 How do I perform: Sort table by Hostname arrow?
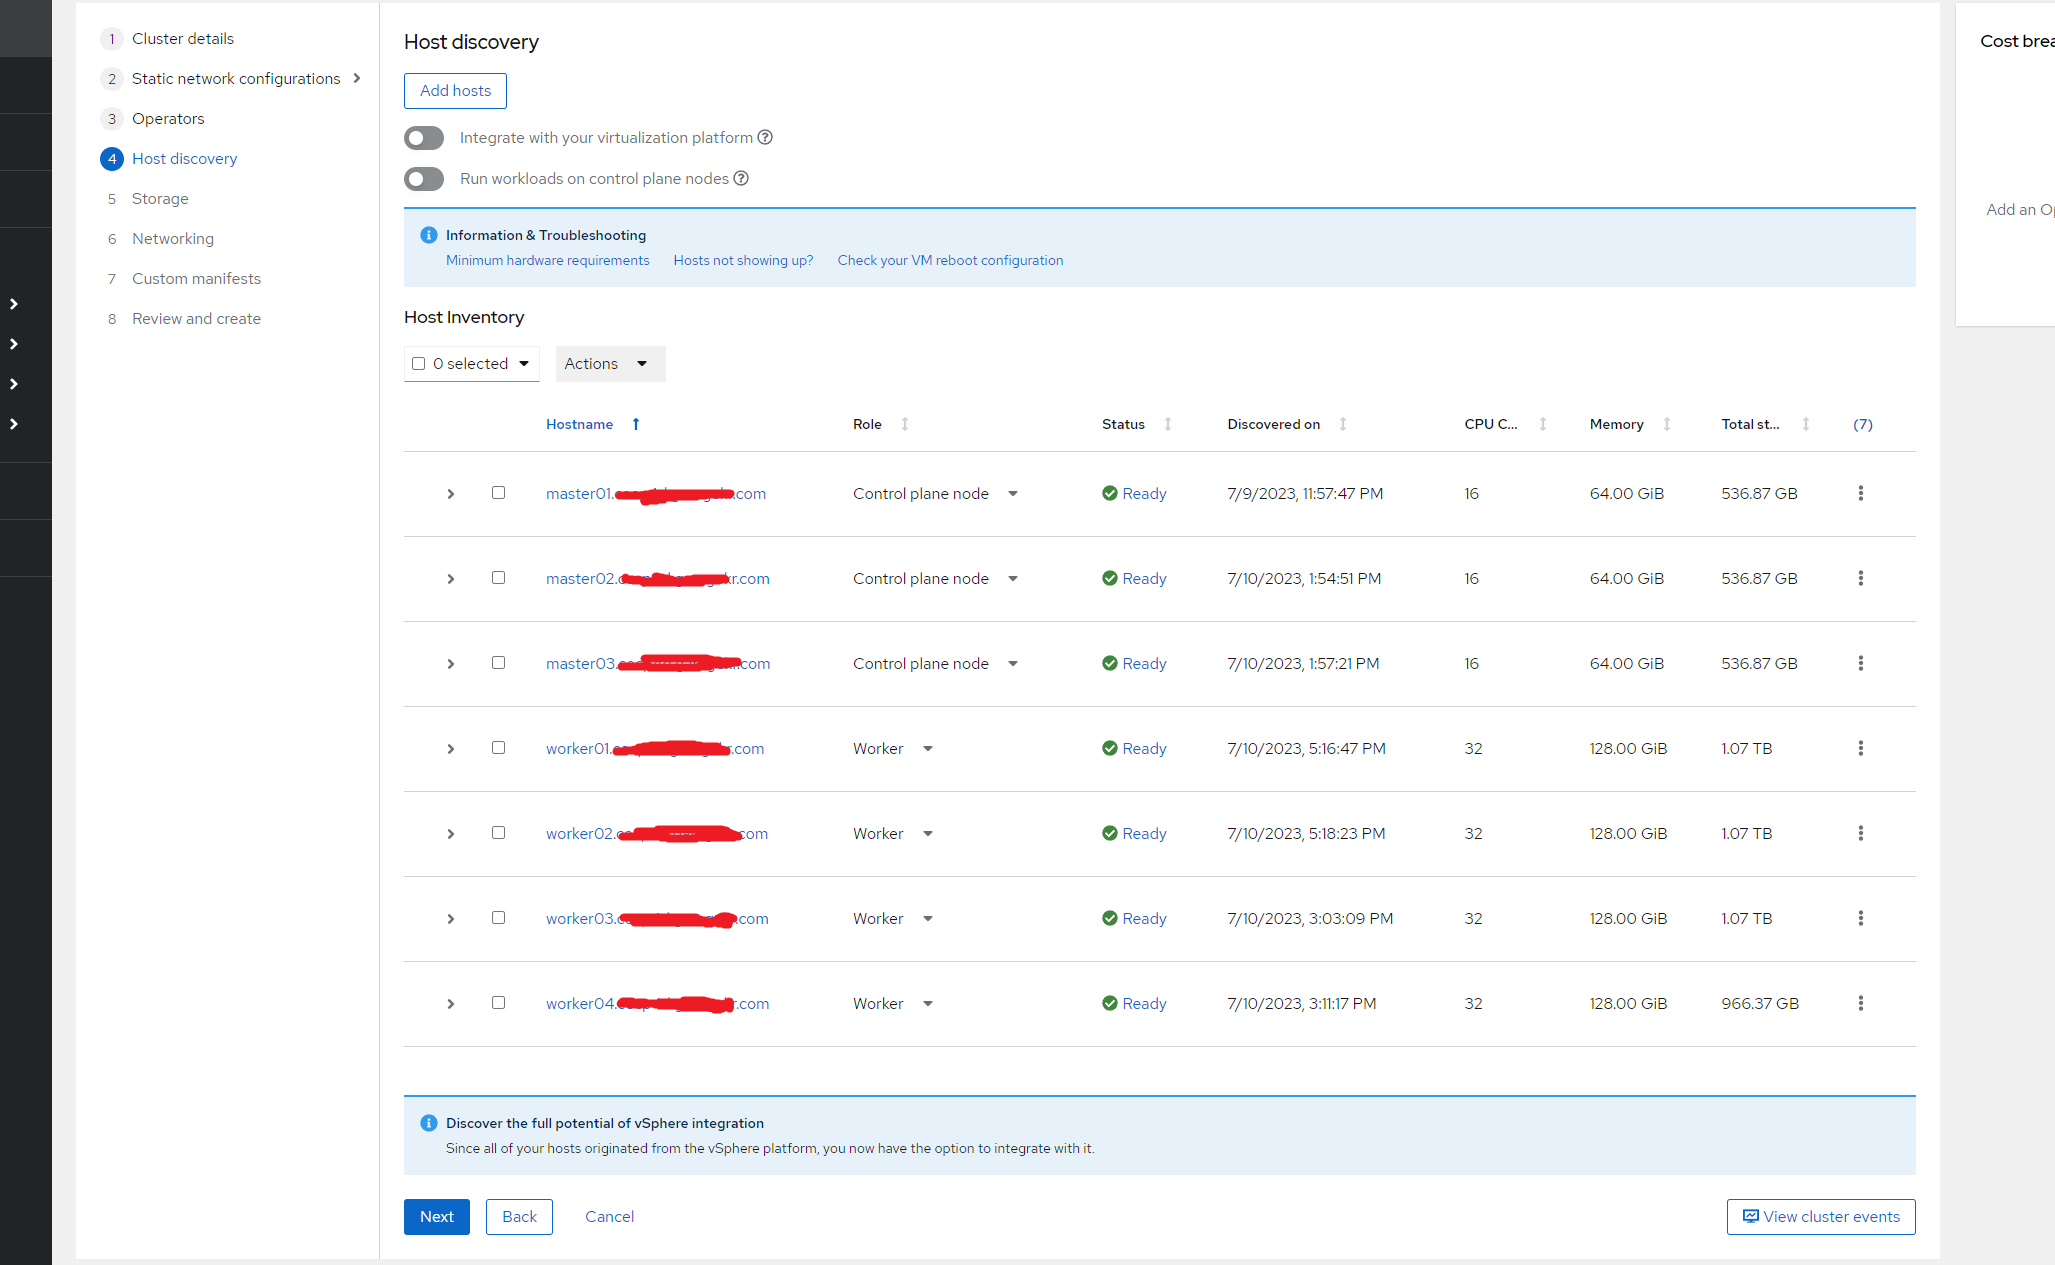[x=636, y=424]
